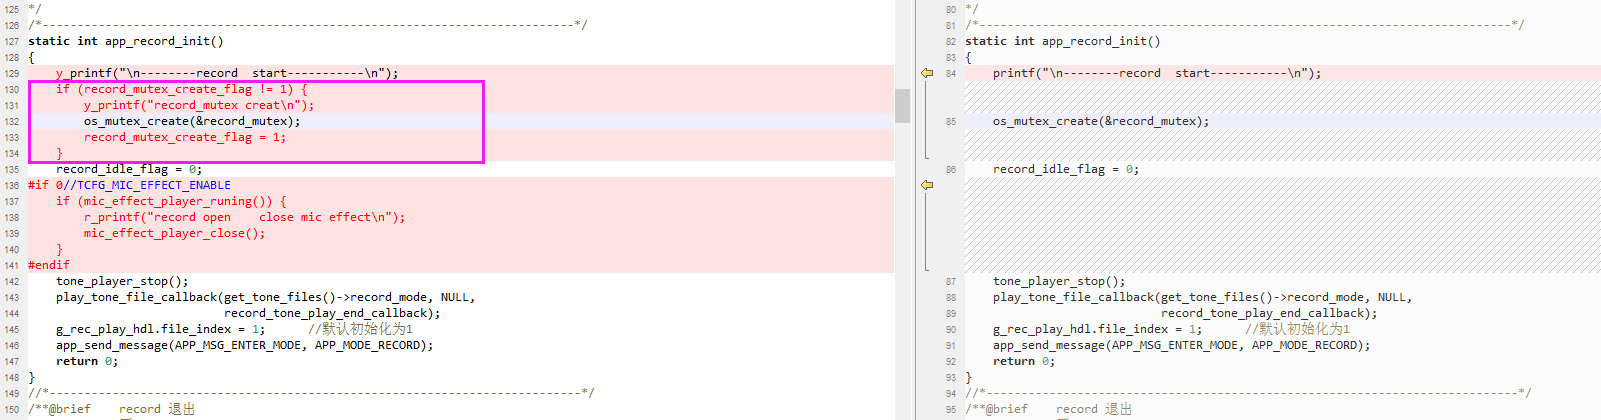Click the #if 0//TCFG_MIC_EFFECT_ENABLE line

[x=129, y=185]
